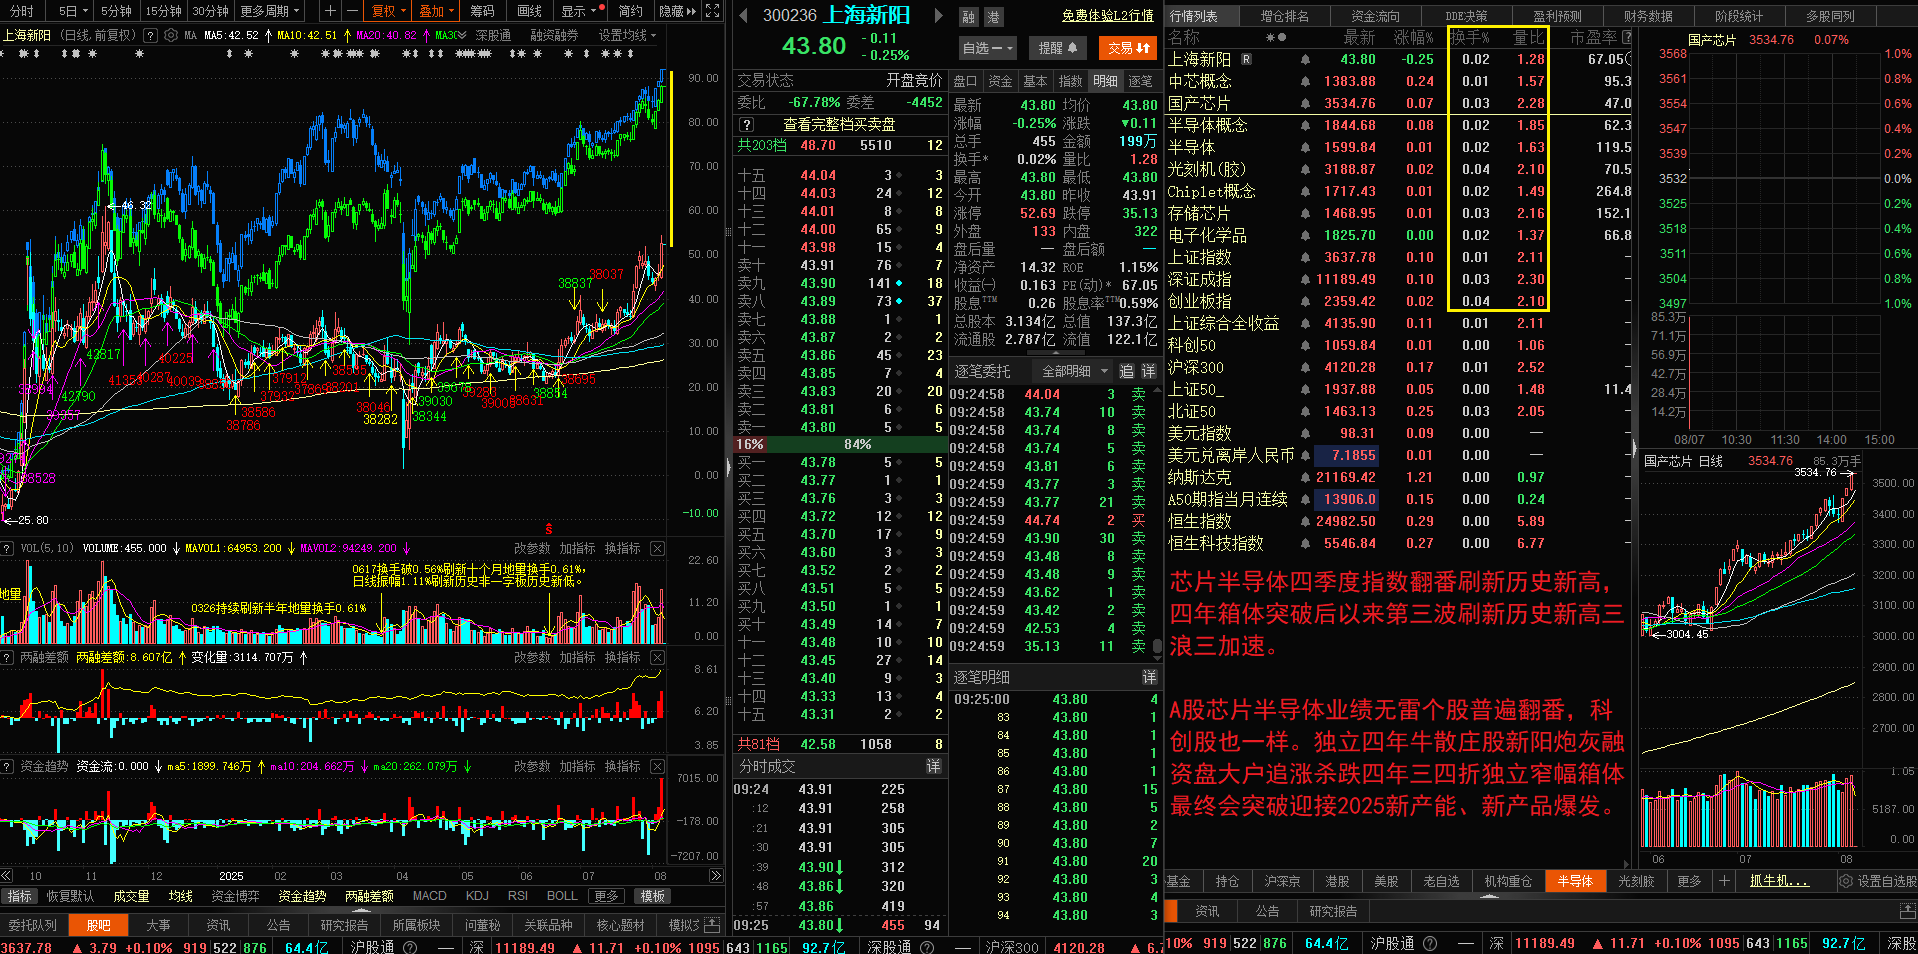Select 恢复默认 in indicator bar
1918x954 pixels.
tap(70, 896)
